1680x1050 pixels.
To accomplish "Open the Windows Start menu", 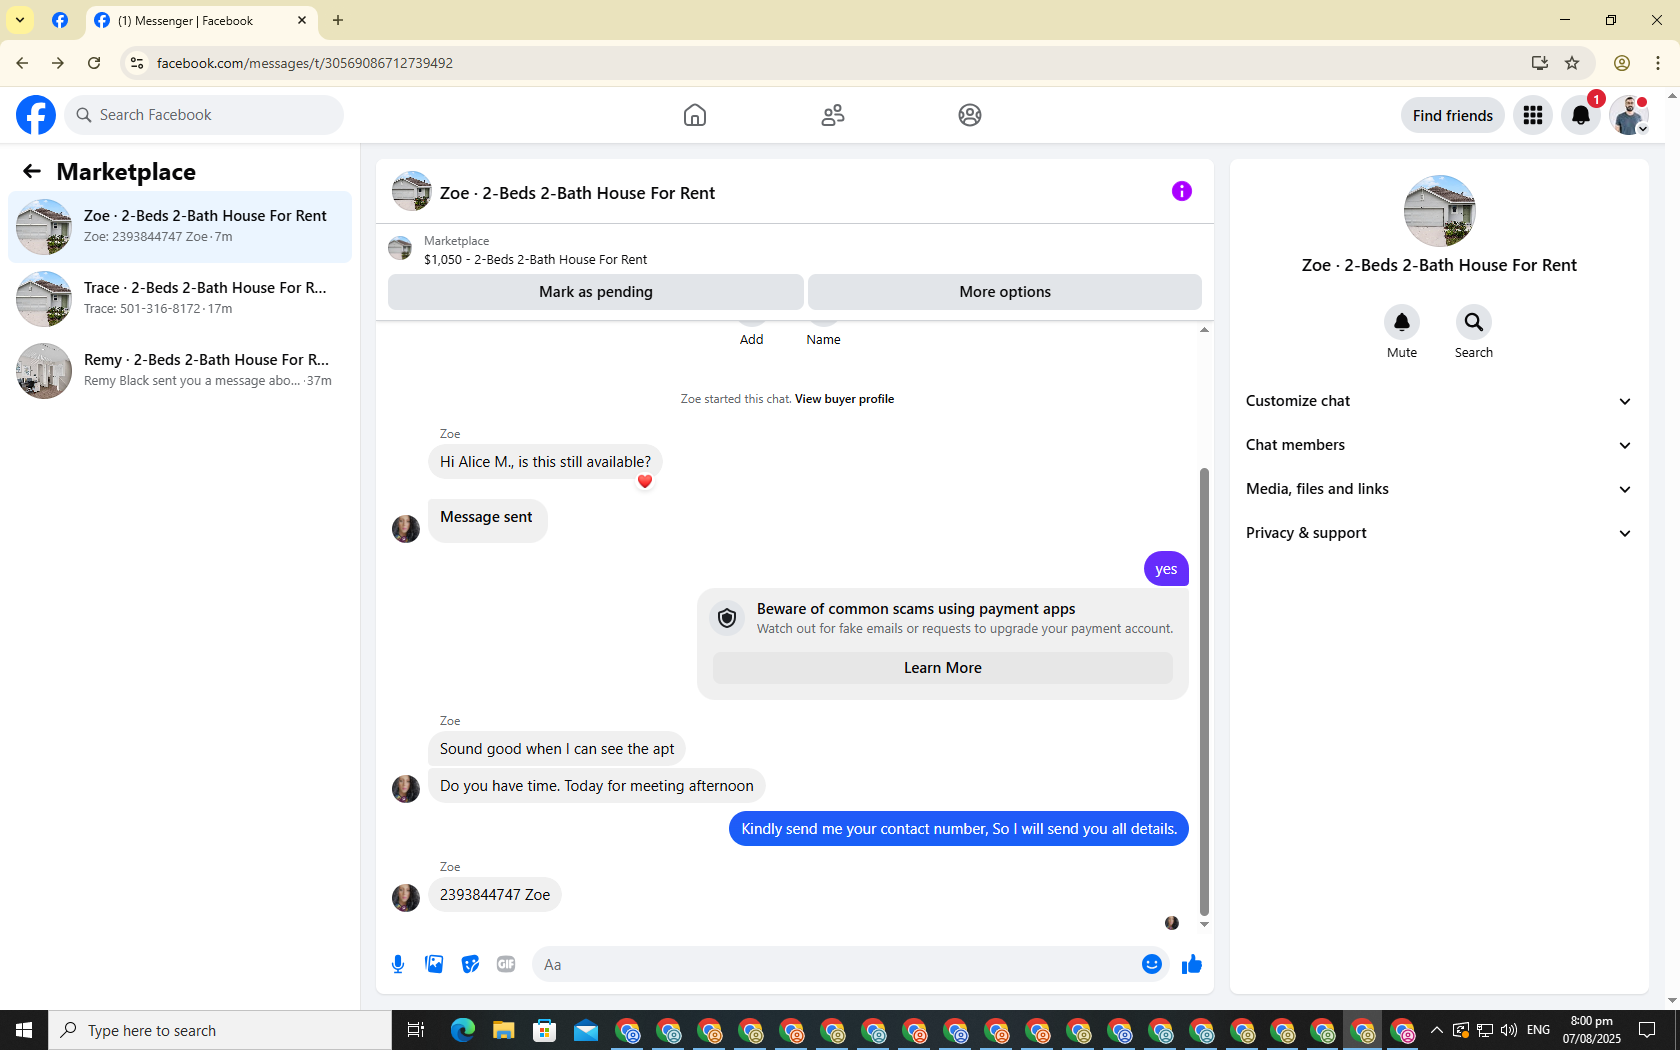I will [24, 1030].
